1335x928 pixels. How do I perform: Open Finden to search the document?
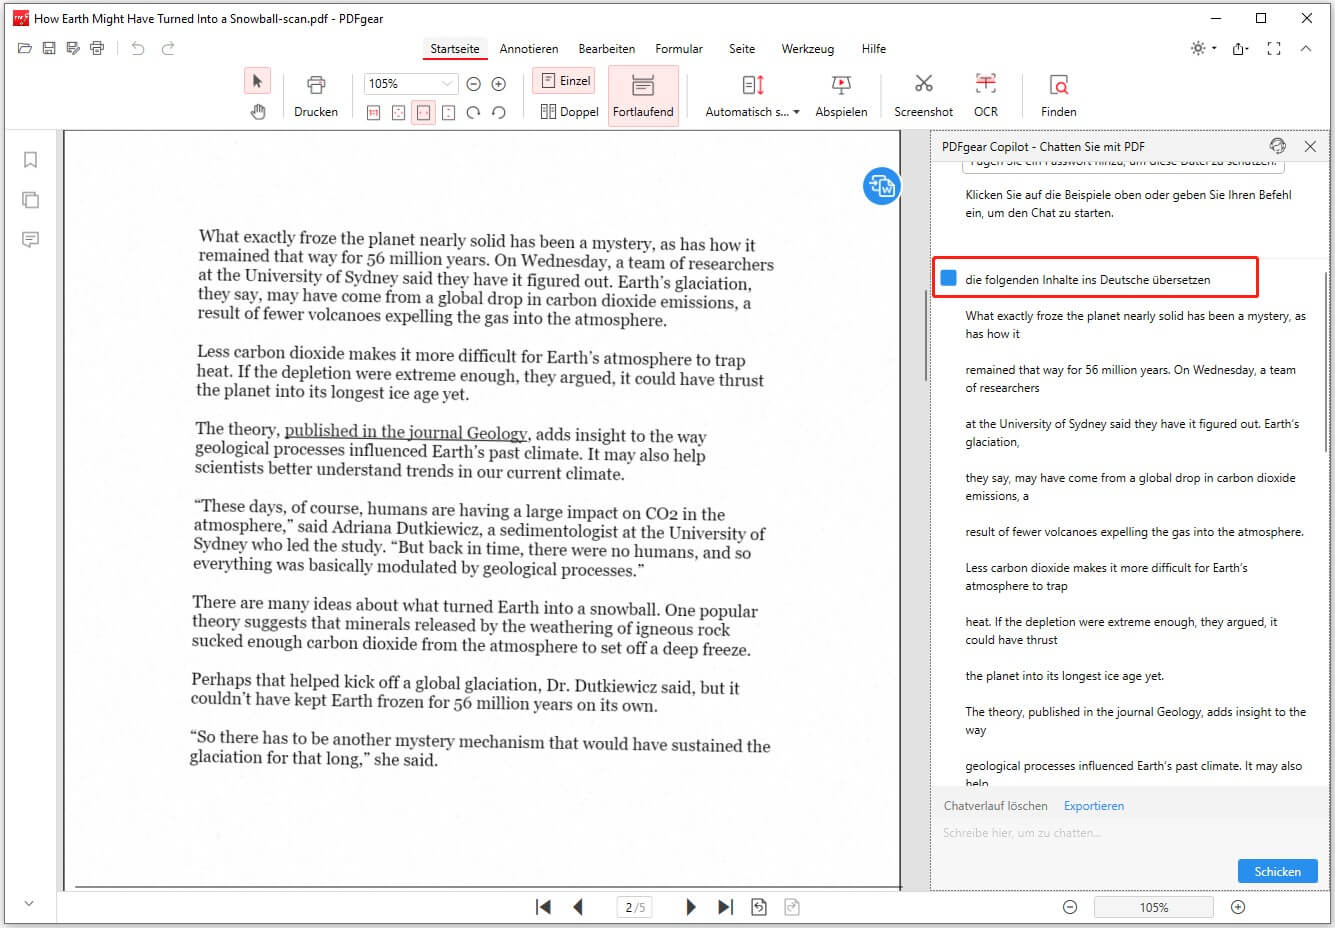tap(1057, 95)
